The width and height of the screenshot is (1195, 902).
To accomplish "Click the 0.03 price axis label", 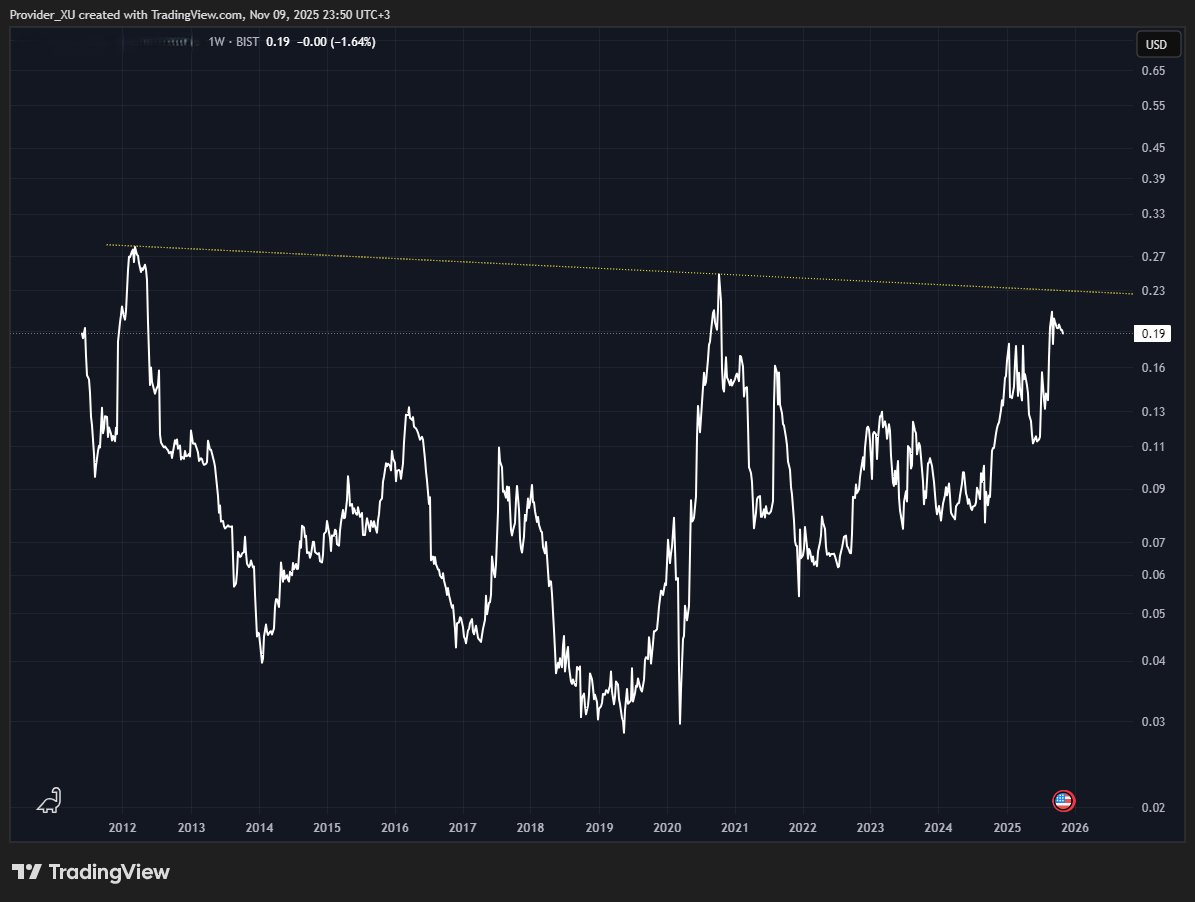I will (x=1153, y=721).
